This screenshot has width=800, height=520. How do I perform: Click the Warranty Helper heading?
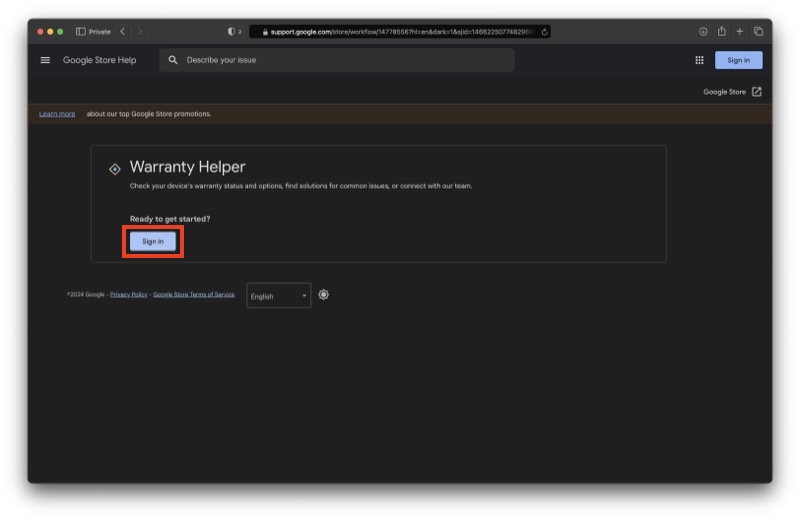coord(187,167)
